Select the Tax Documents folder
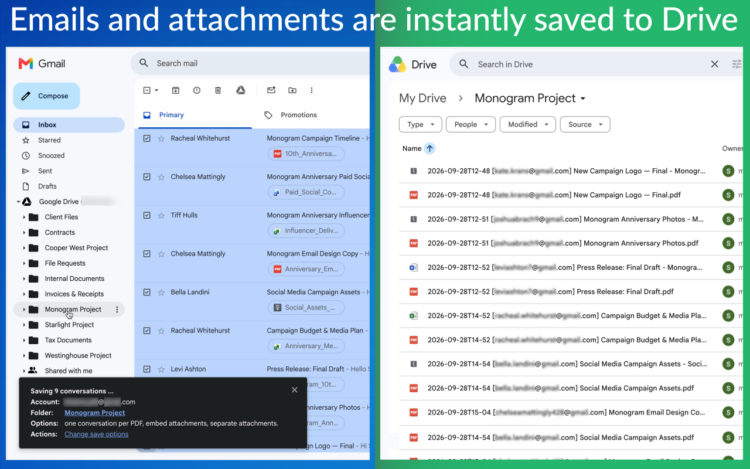750x469 pixels. point(68,340)
